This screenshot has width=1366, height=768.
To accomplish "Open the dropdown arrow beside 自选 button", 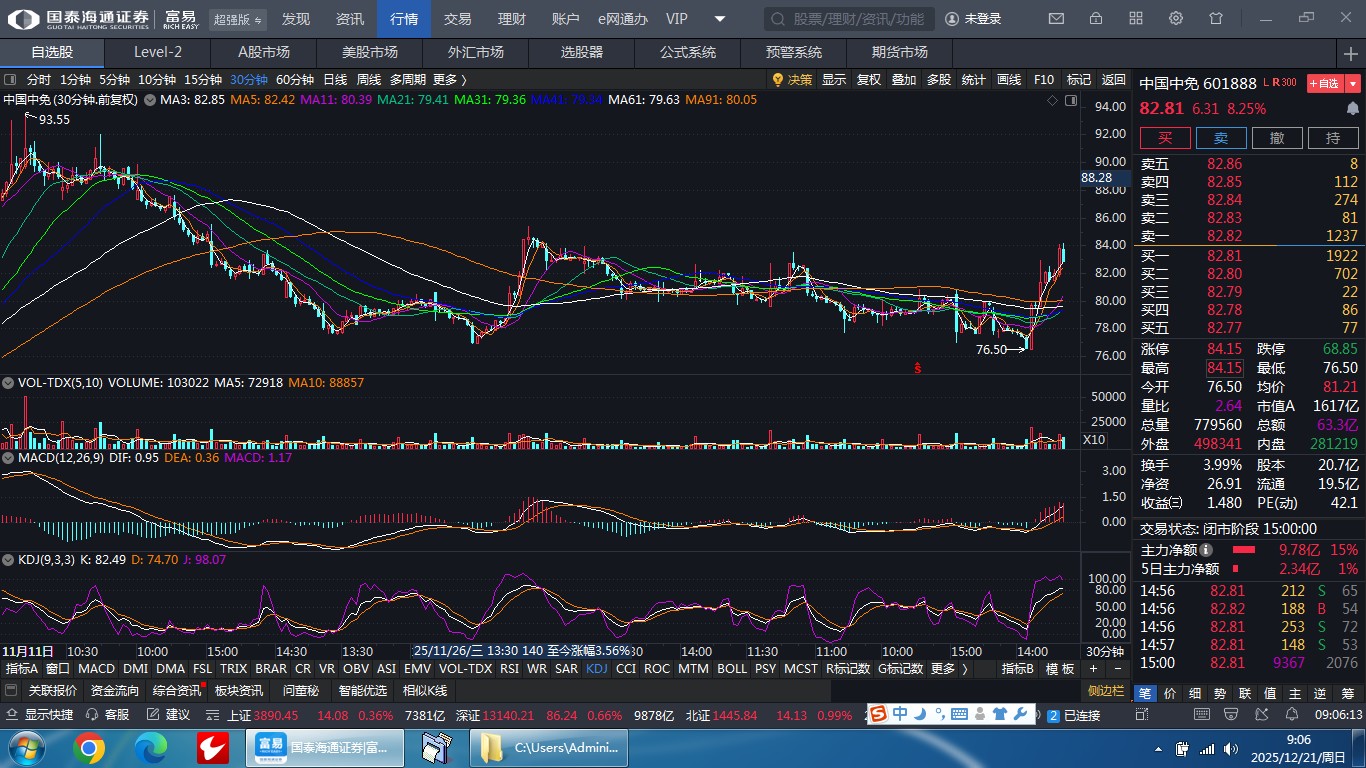I will 1353,83.
